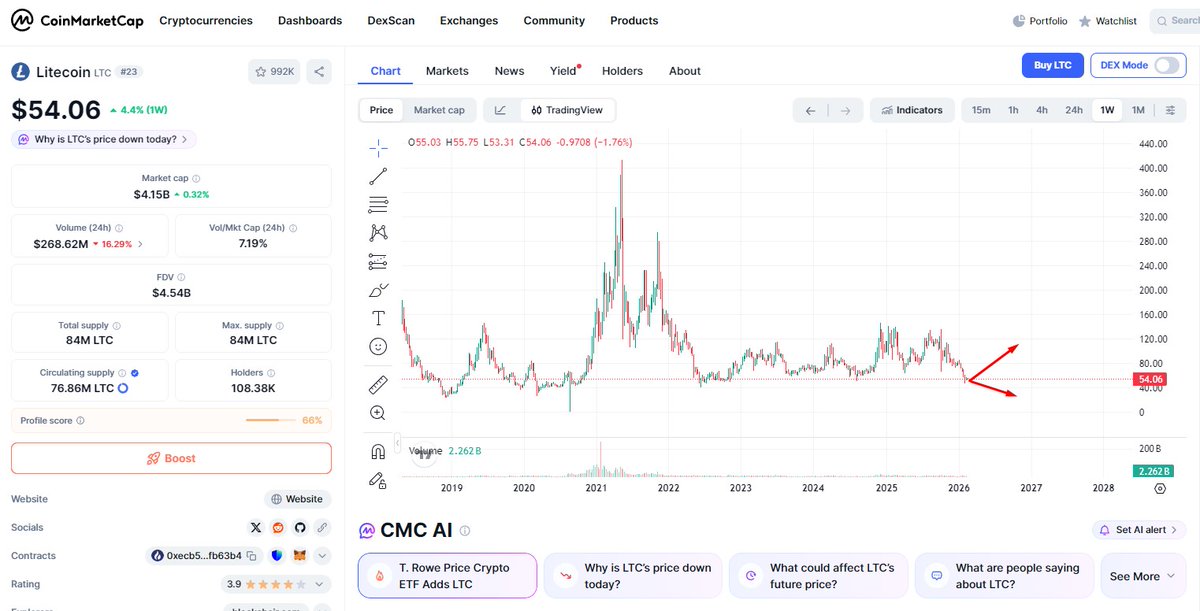Expand the Volume (24h) details arrow

pyautogui.click(x=140, y=243)
